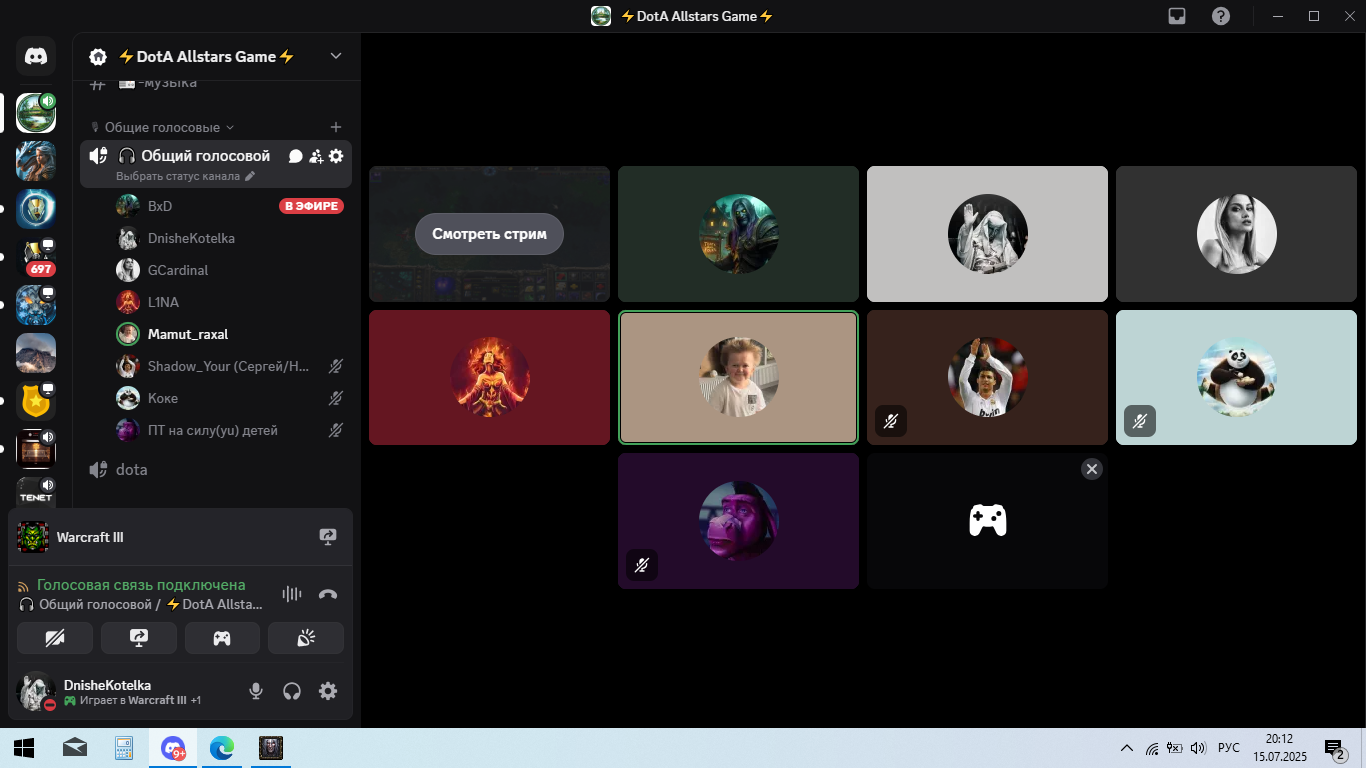Start an activity with controller button
The height and width of the screenshot is (768, 1366).
click(x=222, y=638)
